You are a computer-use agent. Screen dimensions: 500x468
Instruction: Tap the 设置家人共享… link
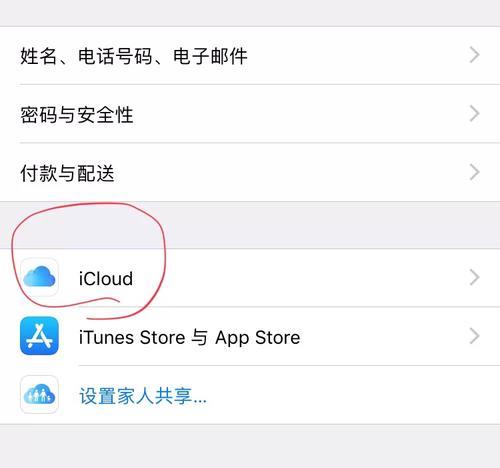click(x=143, y=396)
